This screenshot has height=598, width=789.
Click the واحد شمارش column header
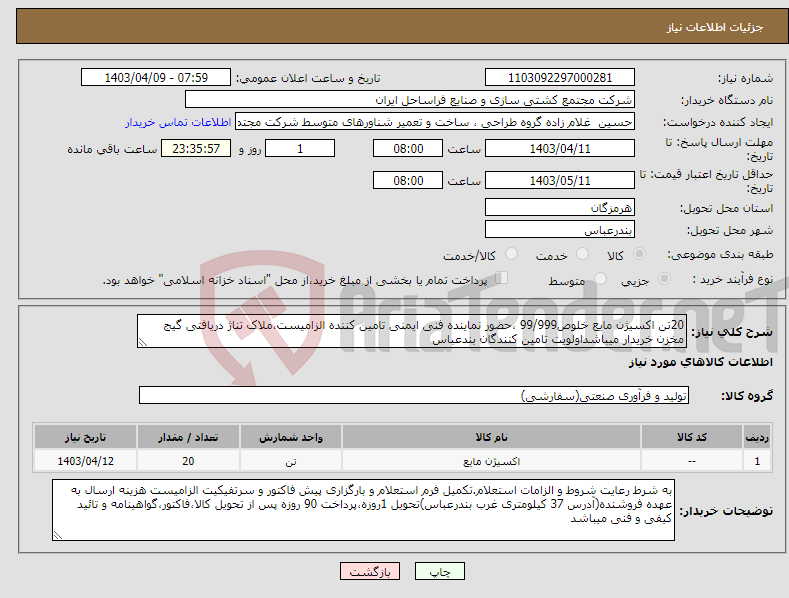coord(291,437)
